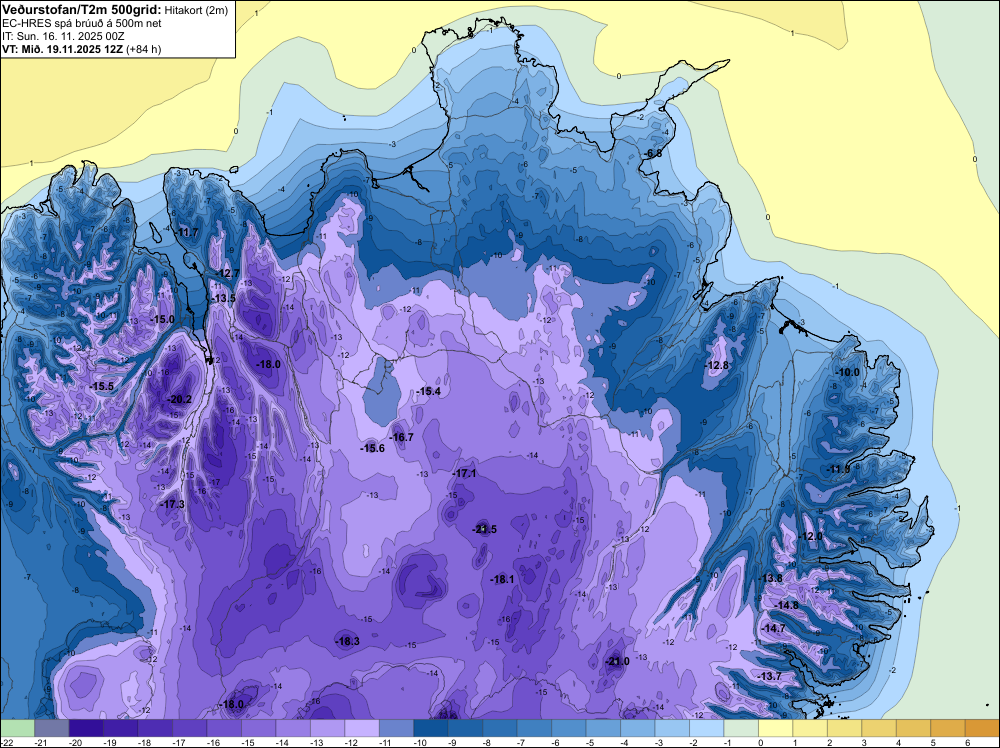This screenshot has width=1000, height=748.
Task: Pick the -21 grey-blue legend swatch
Action: click(52, 728)
